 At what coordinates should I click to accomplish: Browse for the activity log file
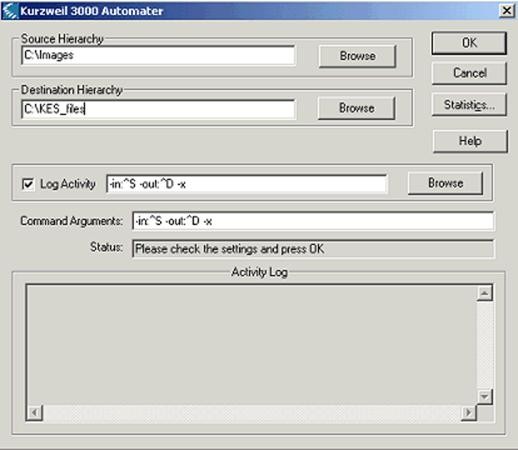pyautogui.click(x=445, y=183)
